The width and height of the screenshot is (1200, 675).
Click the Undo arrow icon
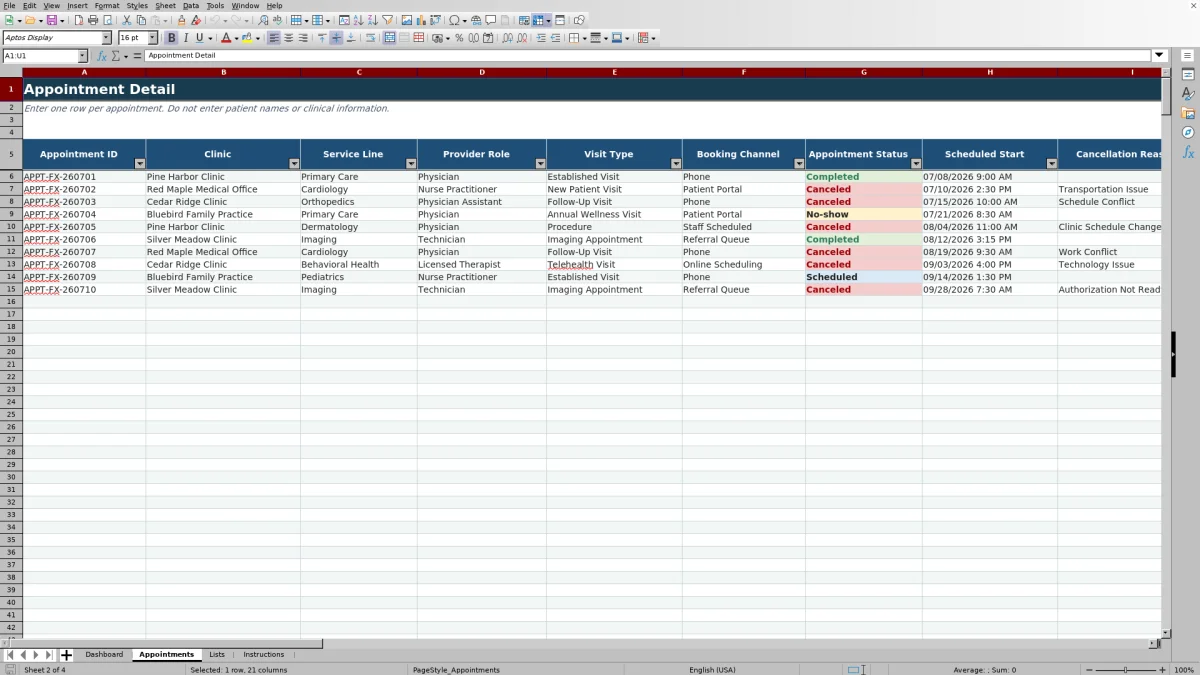214,20
